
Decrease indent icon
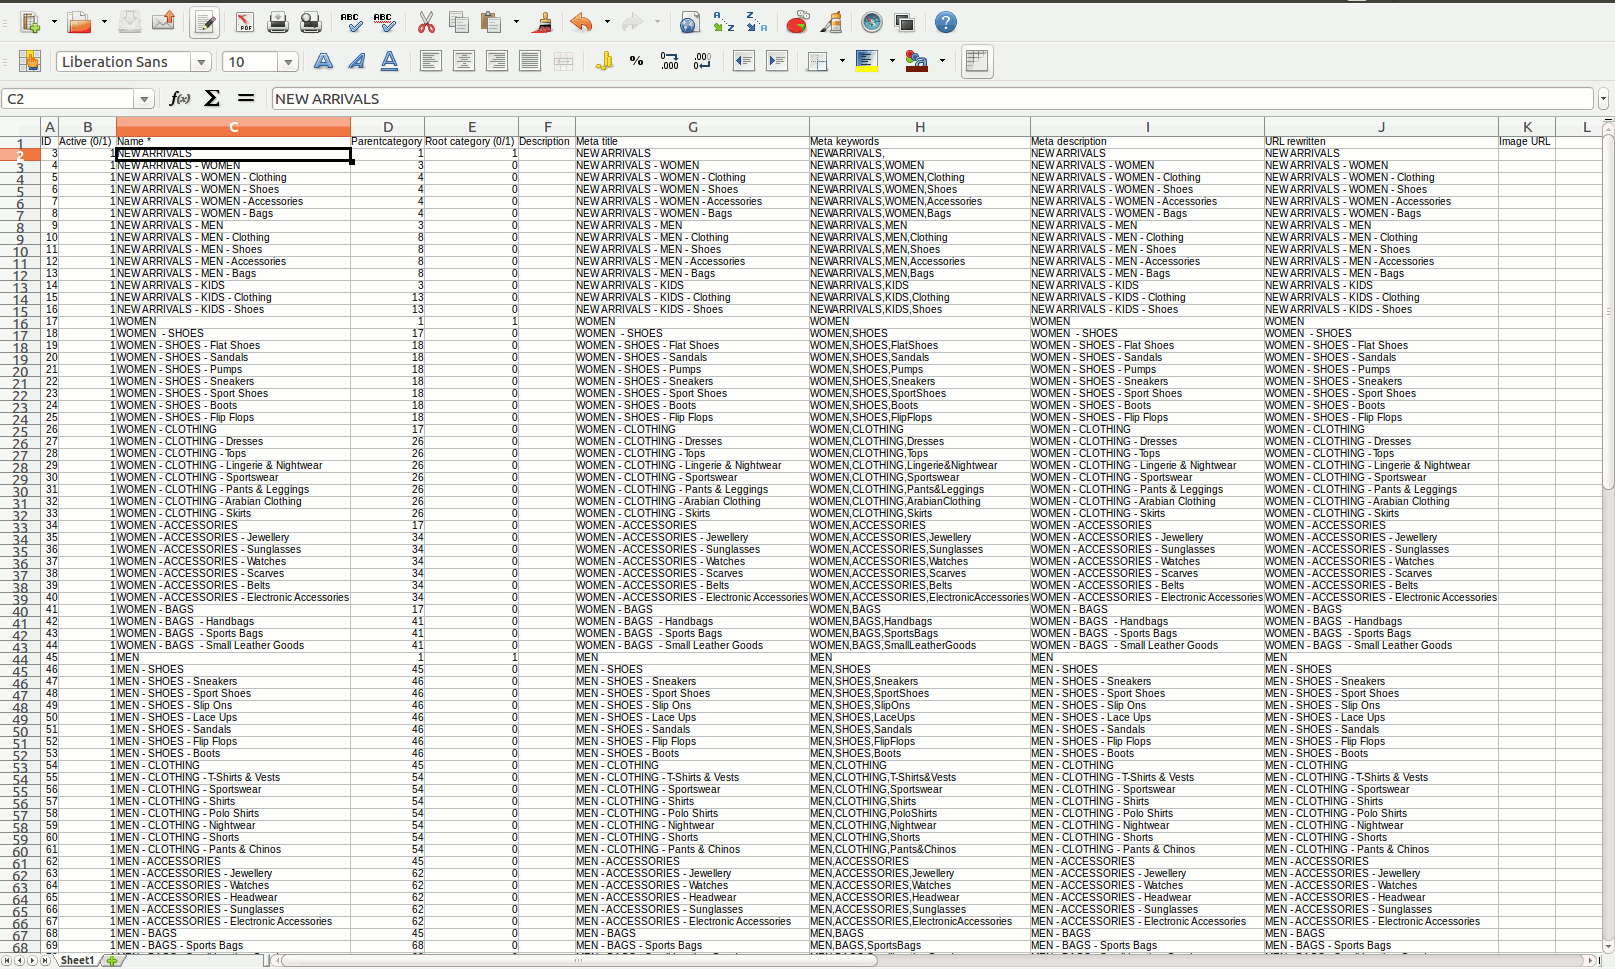point(744,61)
